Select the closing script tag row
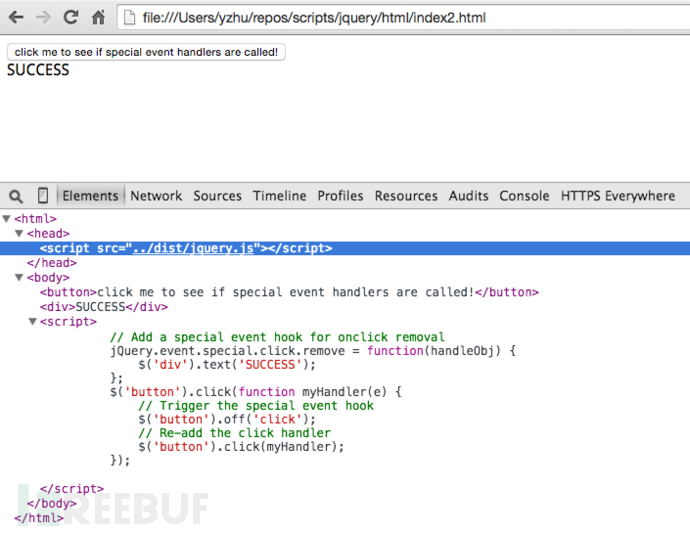690x533 pixels. [x=72, y=489]
